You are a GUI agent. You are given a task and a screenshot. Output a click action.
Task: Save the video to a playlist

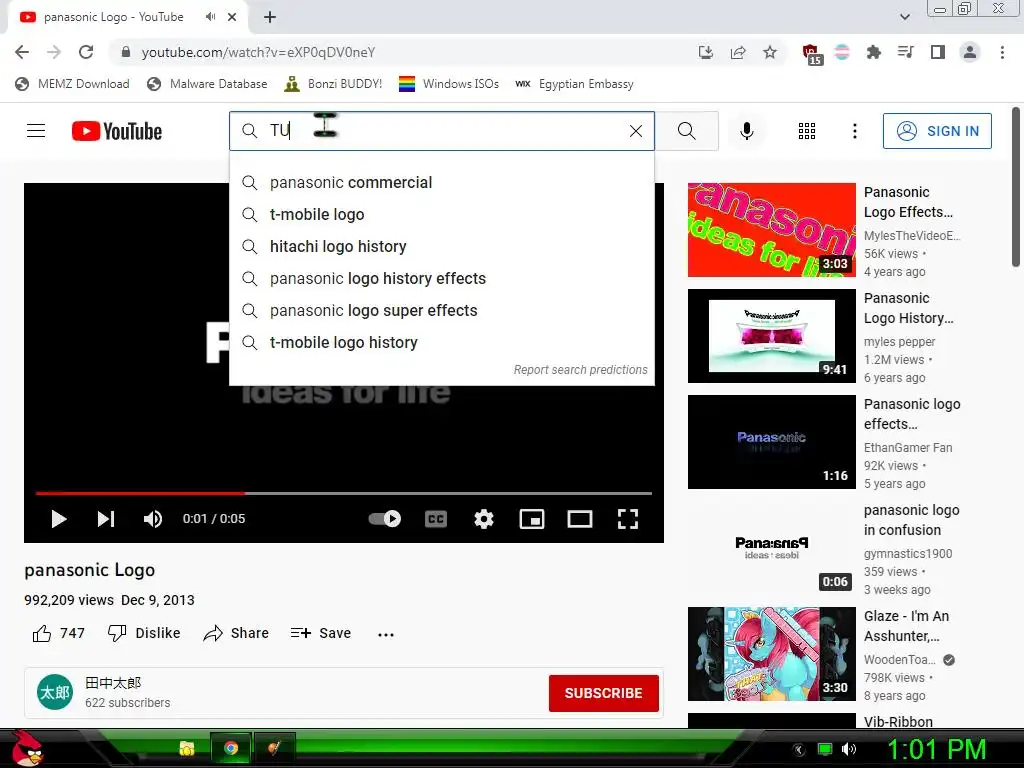pos(321,633)
